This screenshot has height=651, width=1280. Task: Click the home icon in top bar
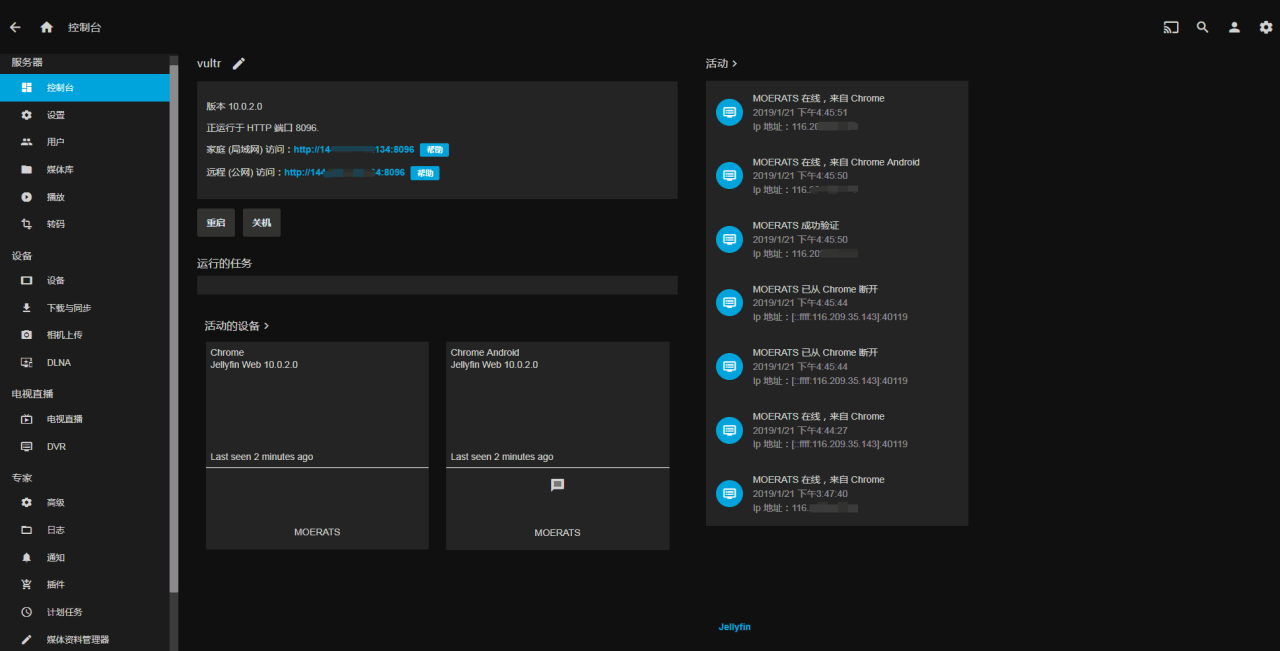(45, 27)
